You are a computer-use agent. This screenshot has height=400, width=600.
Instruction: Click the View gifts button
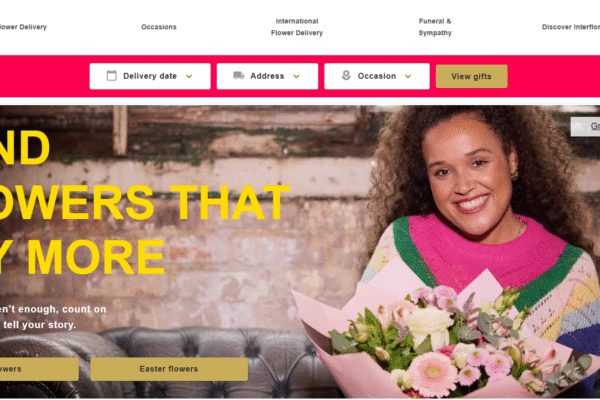pos(471,76)
